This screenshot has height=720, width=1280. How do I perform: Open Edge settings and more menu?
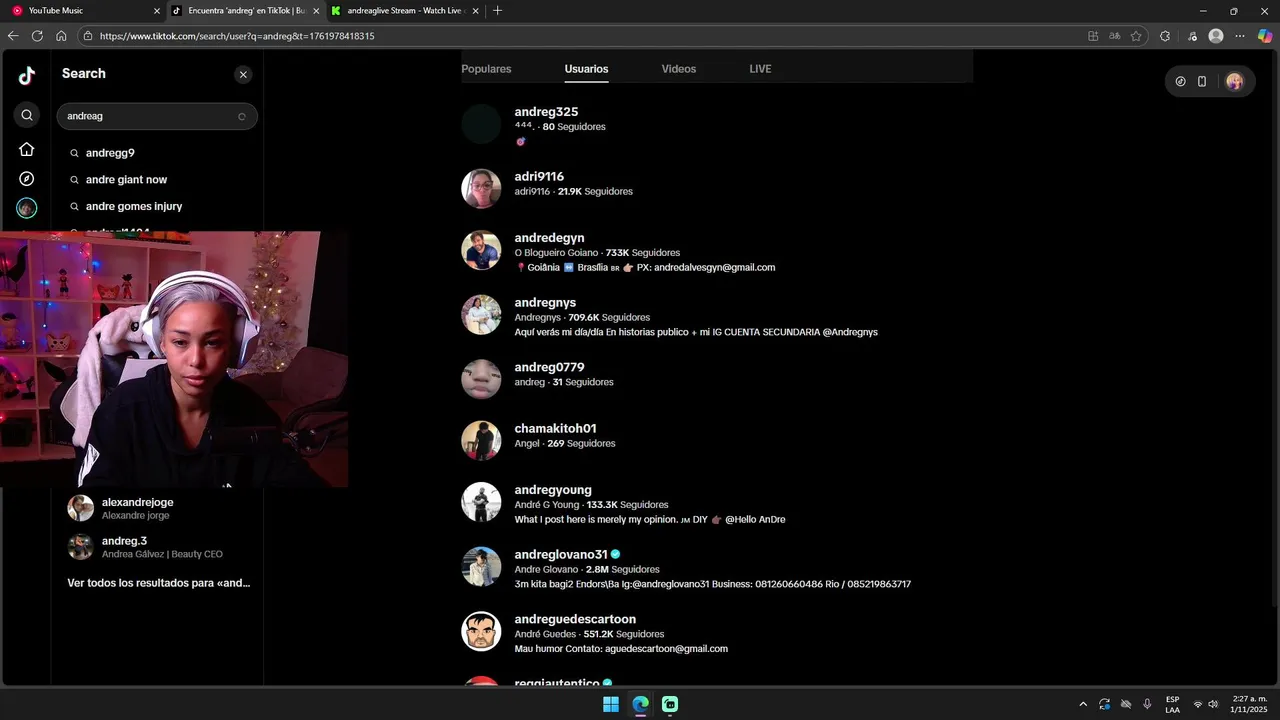[1240, 36]
